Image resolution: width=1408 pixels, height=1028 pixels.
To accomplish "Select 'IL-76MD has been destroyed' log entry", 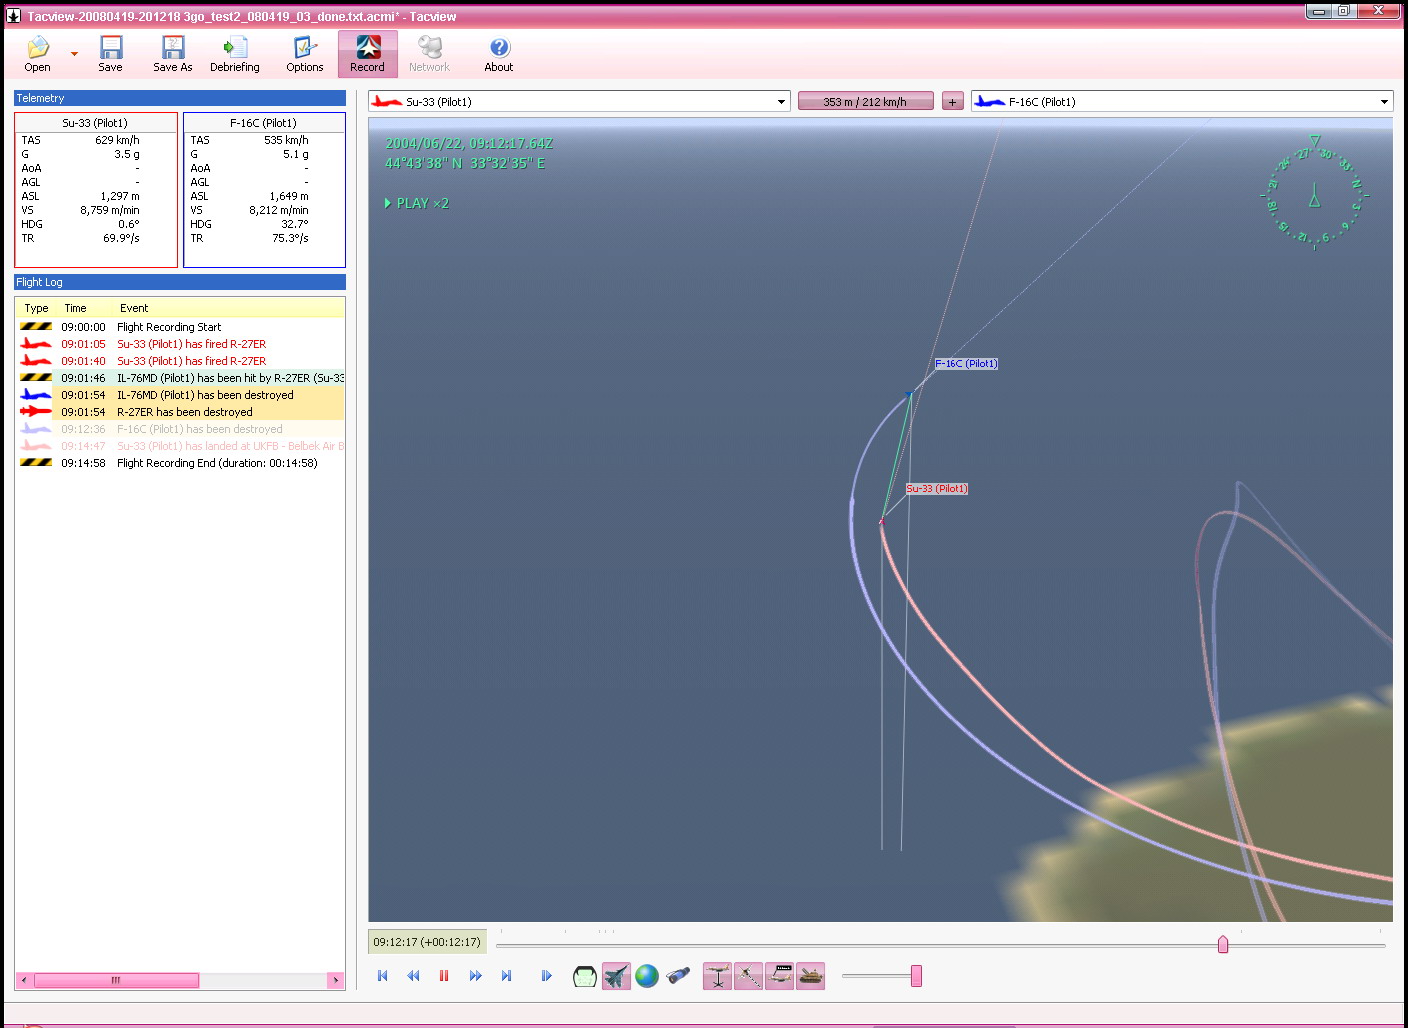I will point(205,395).
